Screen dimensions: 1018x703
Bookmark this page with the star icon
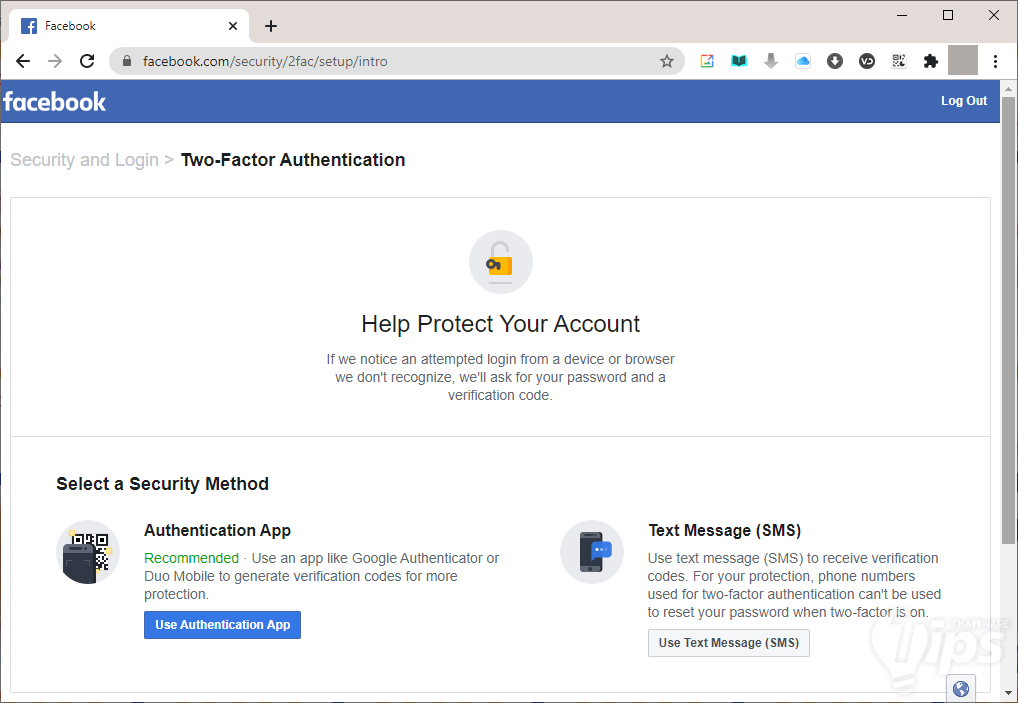[x=667, y=61]
